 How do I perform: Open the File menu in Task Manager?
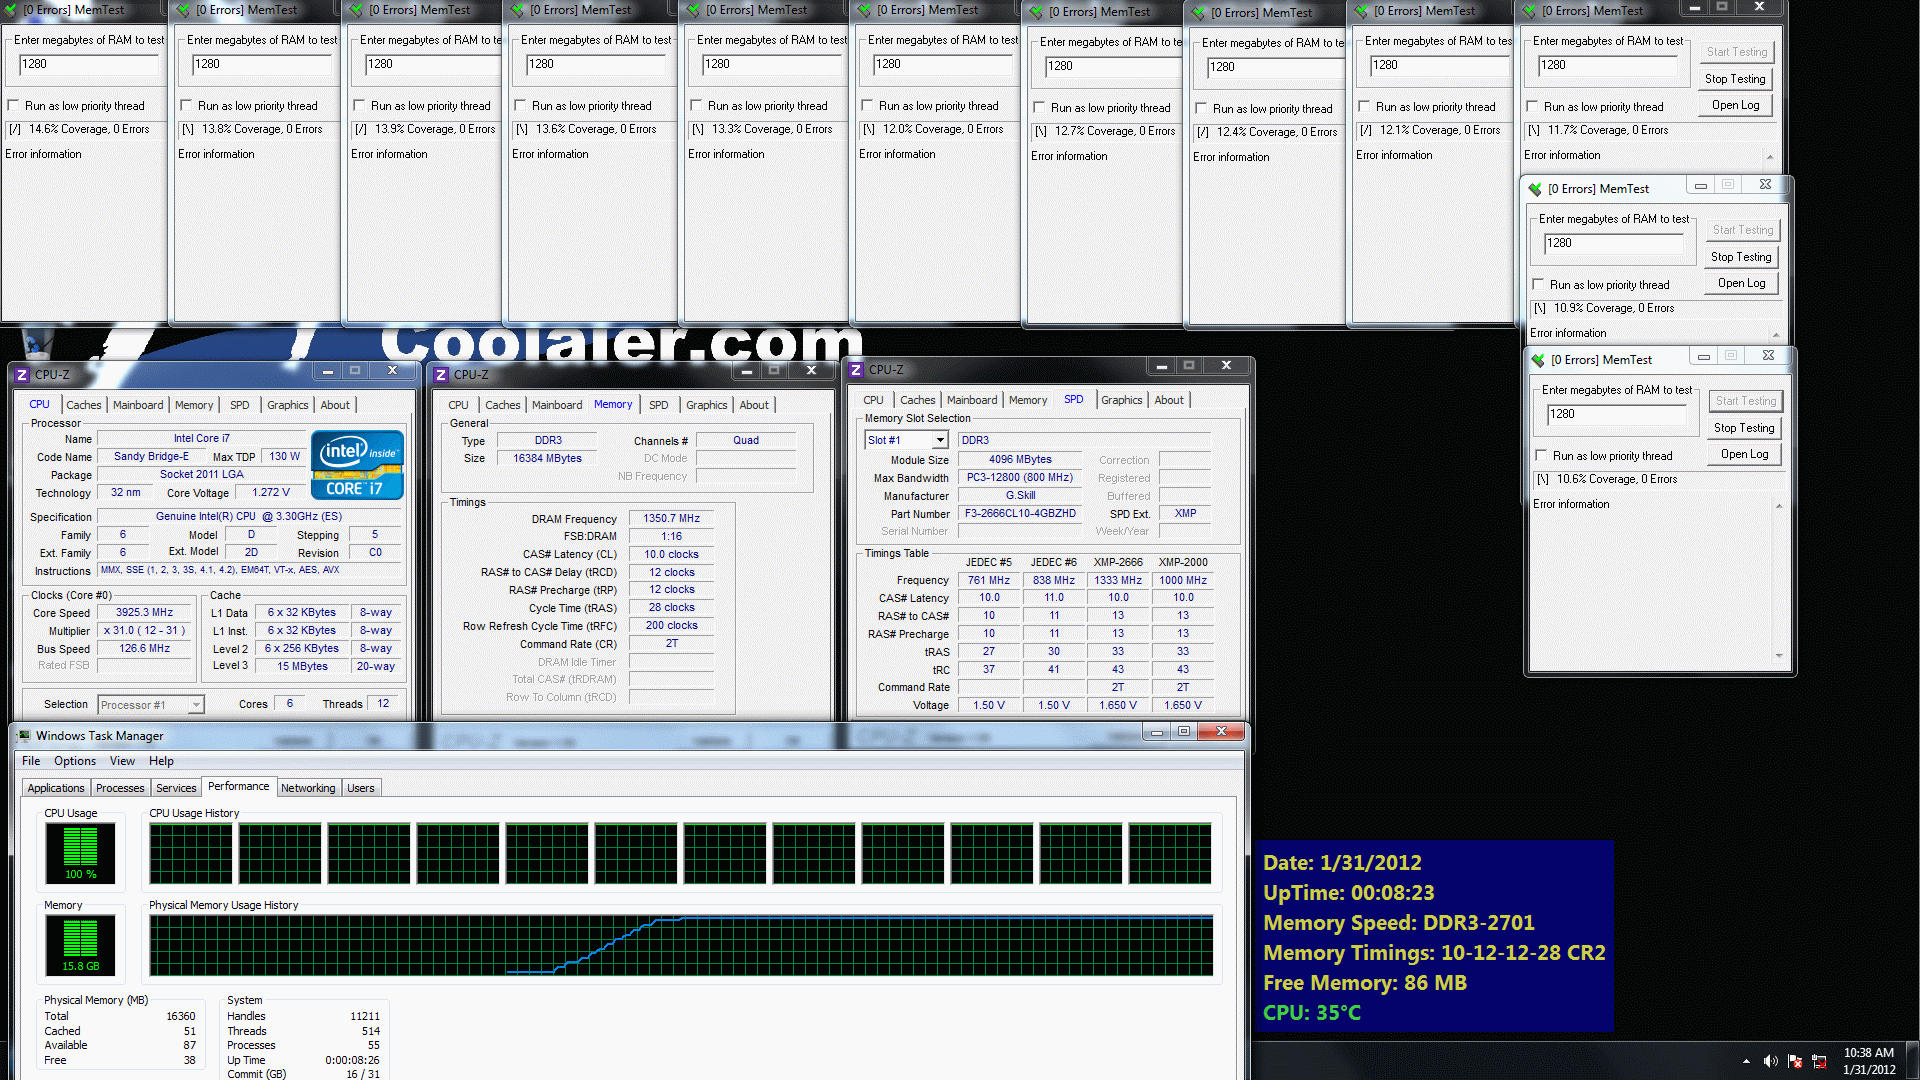pyautogui.click(x=31, y=761)
